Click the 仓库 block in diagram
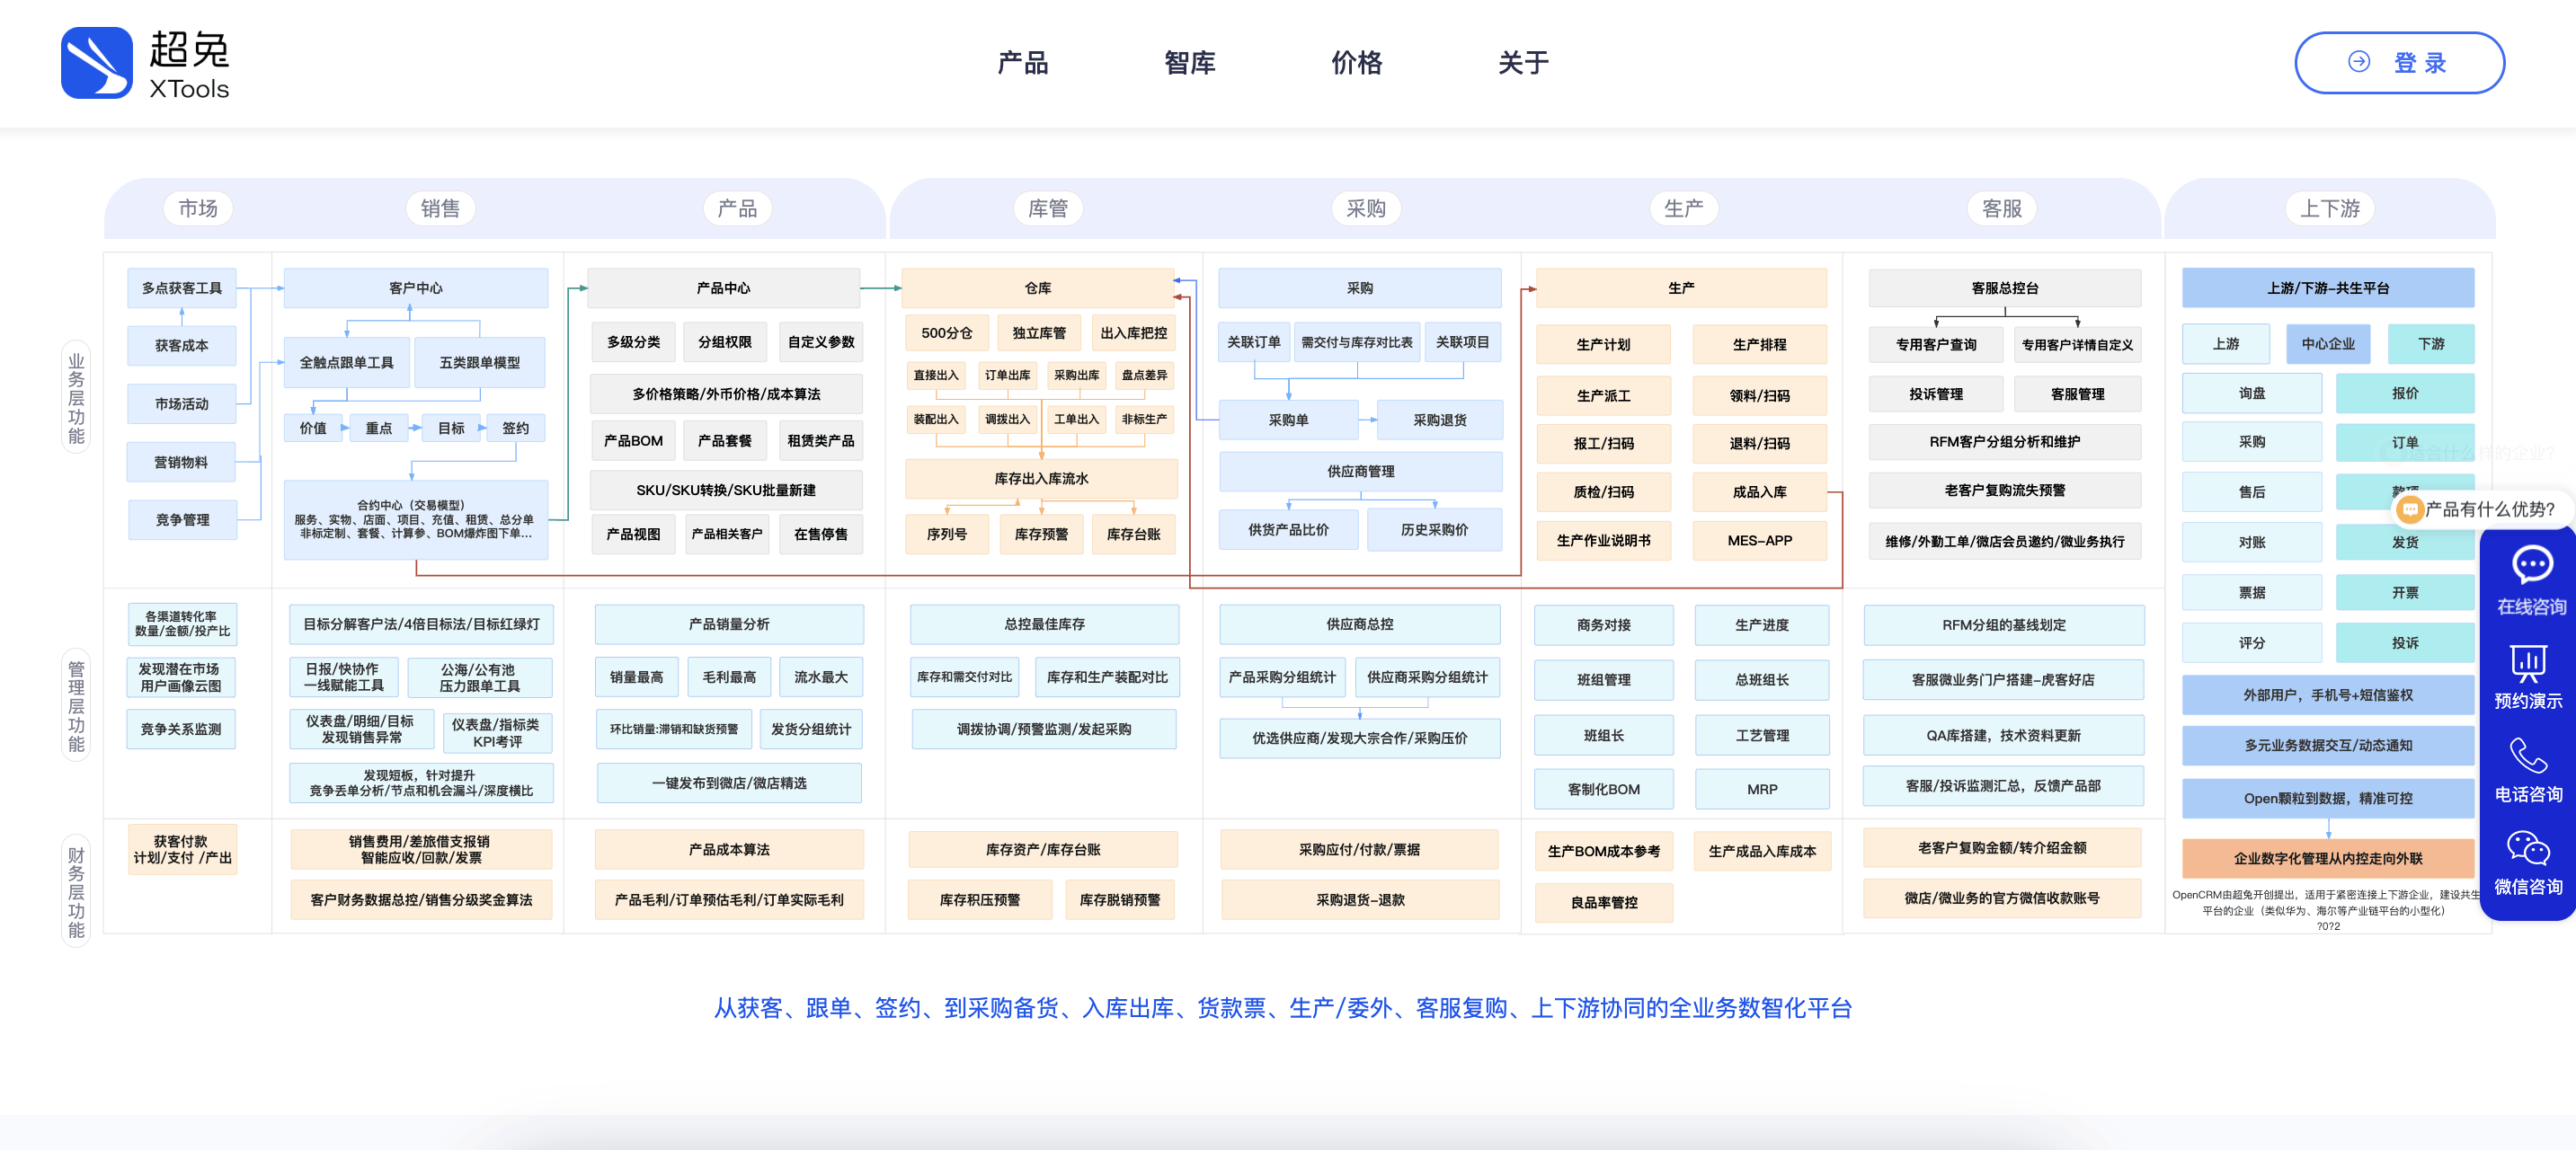The image size is (2576, 1150). point(1037,288)
